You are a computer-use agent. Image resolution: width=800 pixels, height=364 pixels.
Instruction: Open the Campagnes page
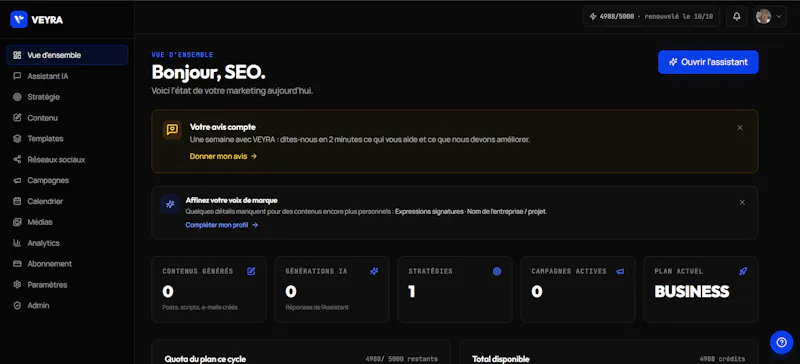(67, 180)
